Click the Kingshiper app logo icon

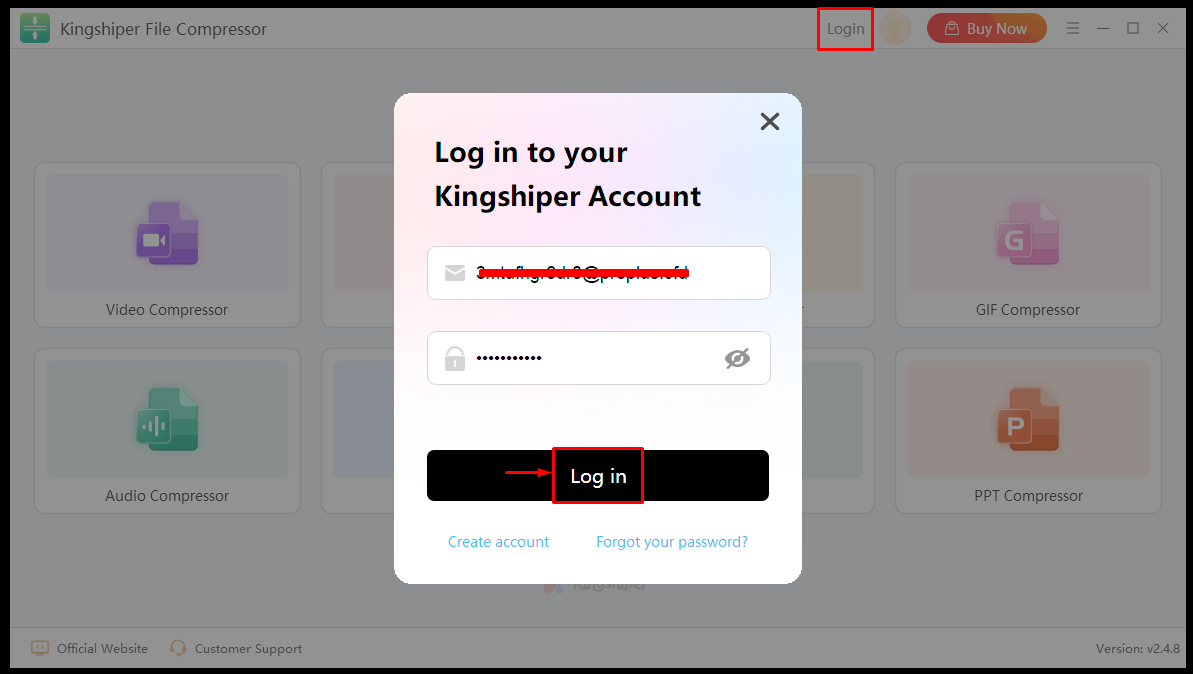tap(35, 29)
